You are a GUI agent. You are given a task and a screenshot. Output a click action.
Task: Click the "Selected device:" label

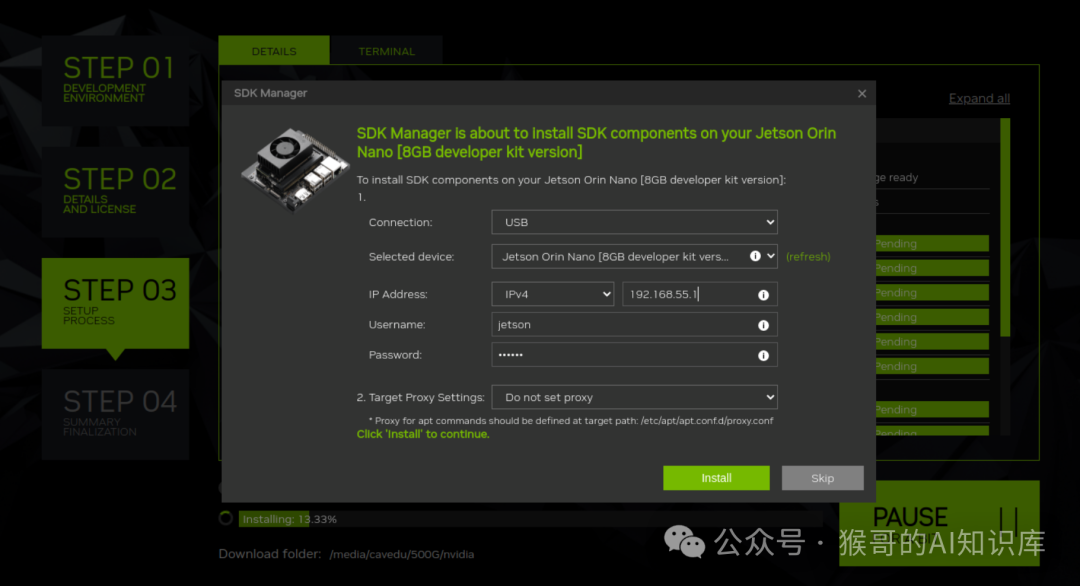411,257
